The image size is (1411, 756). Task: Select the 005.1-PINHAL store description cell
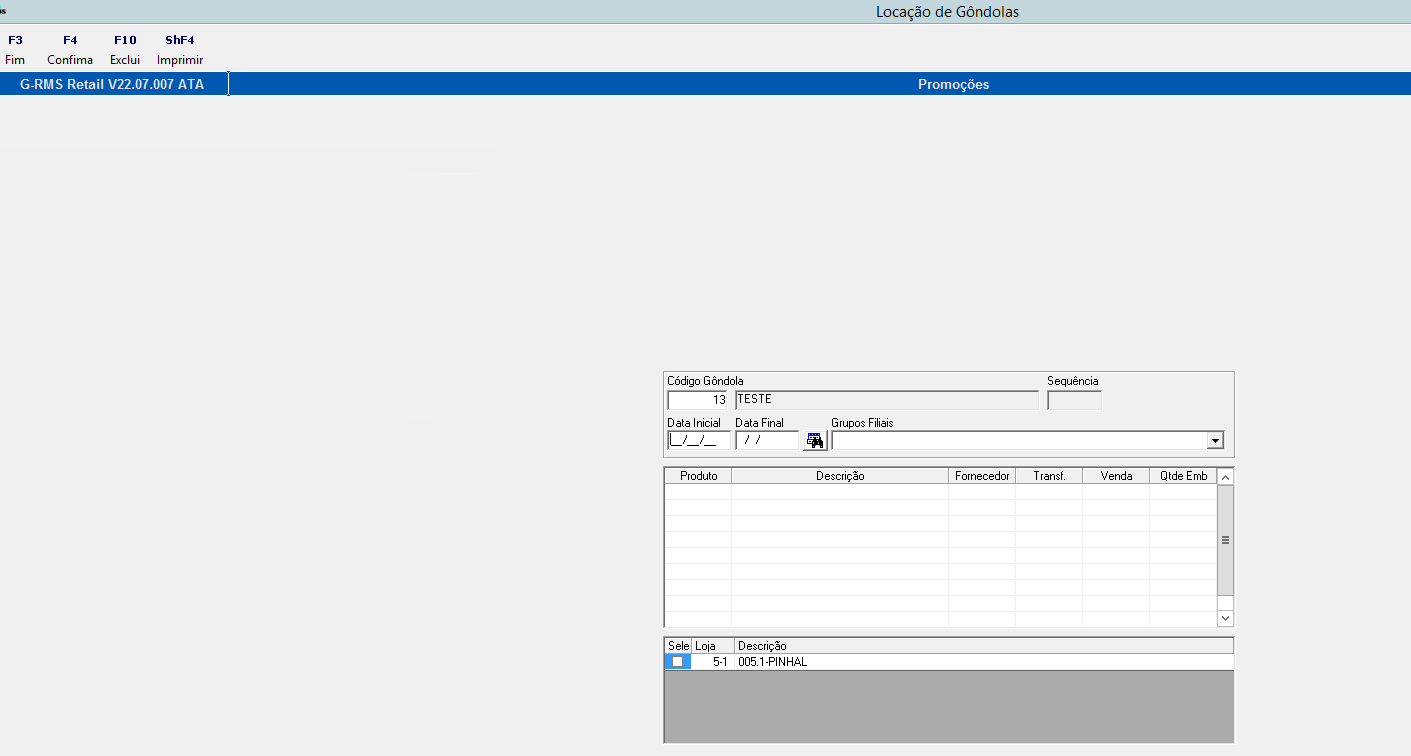tap(984, 662)
